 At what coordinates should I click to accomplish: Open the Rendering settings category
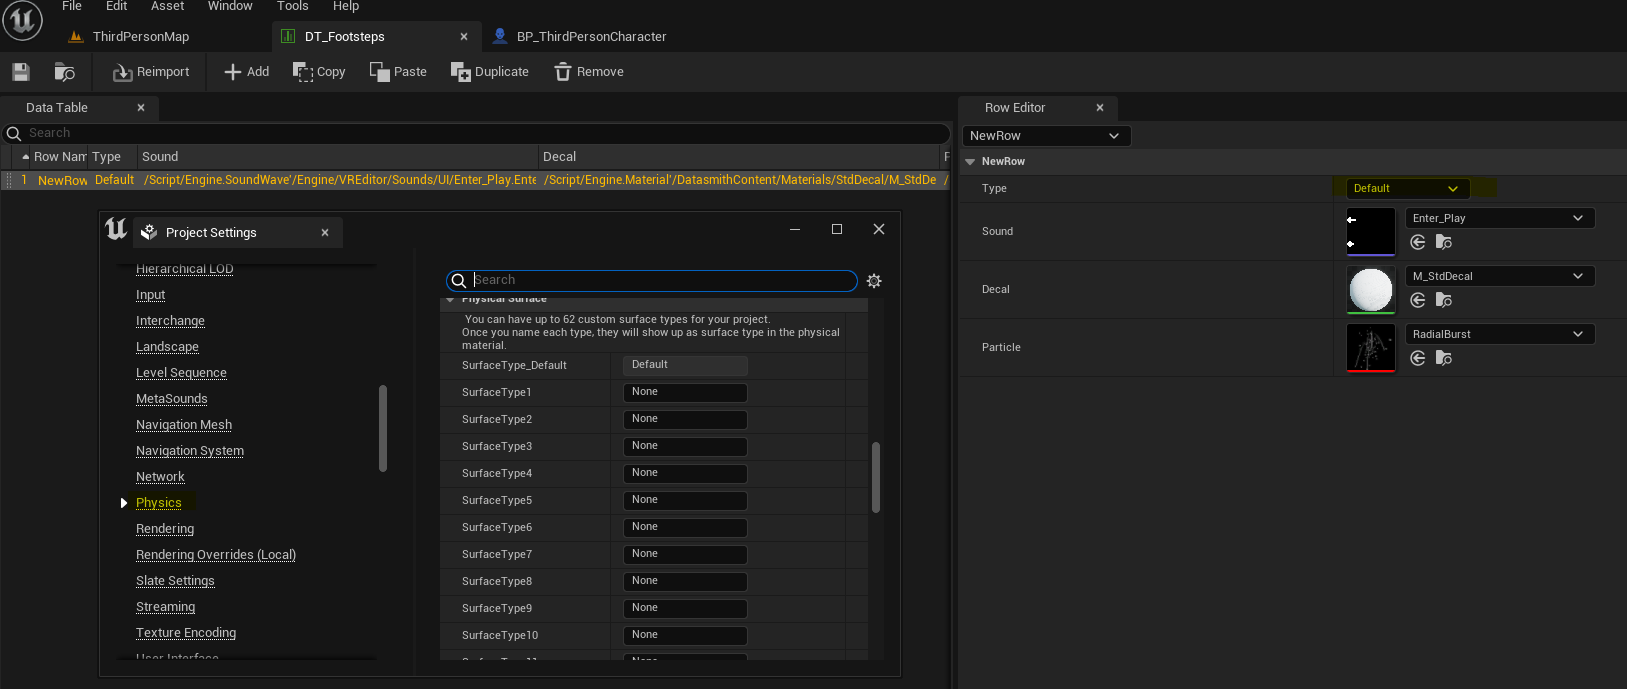click(x=165, y=529)
